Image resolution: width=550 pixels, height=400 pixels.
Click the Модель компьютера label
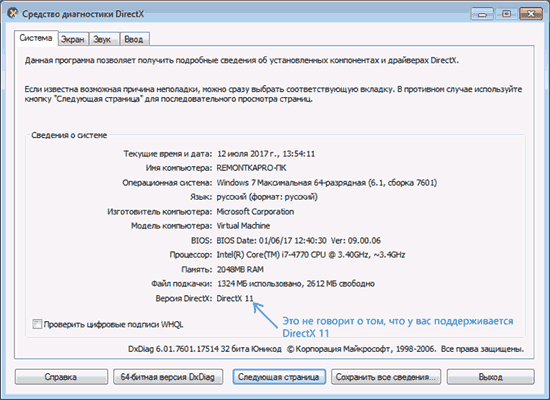pyautogui.click(x=172, y=226)
